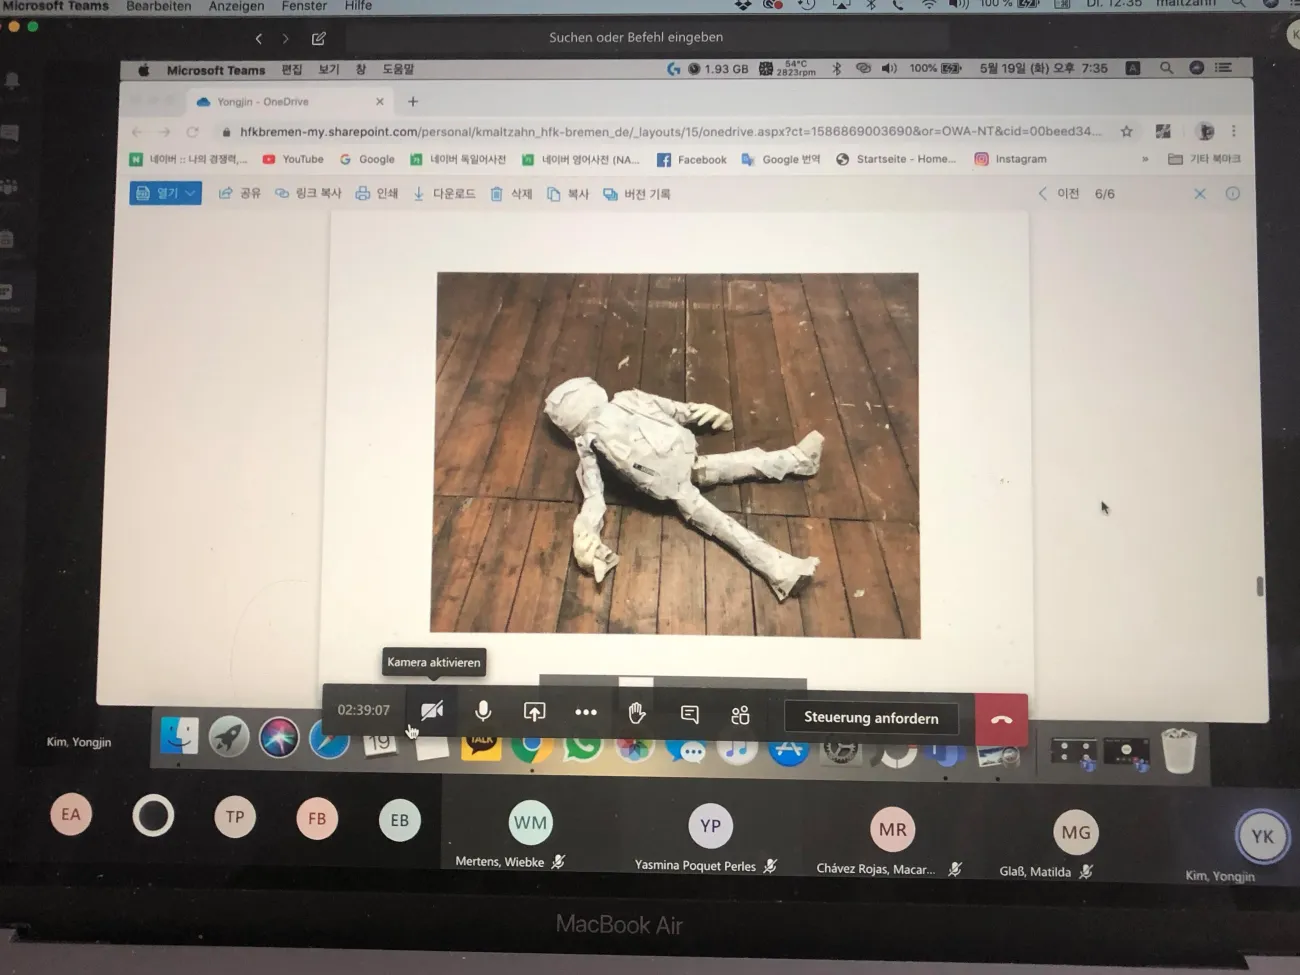Viewport: 1300px width, 975px height.
Task: Click the Matilda Glaß MG avatar
Action: point(1076,832)
